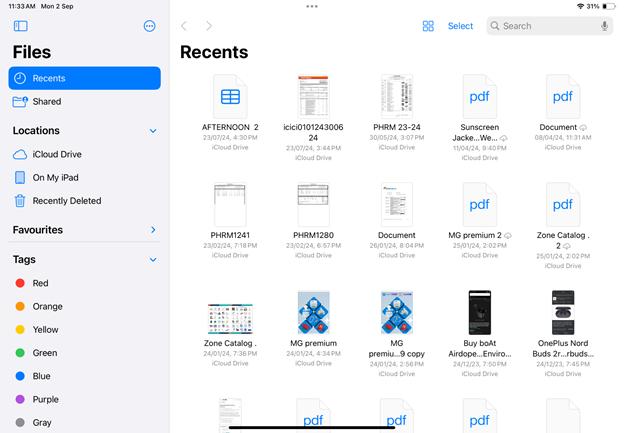624x433 pixels.
Task: Open On My iPad location
Action: click(x=84, y=177)
